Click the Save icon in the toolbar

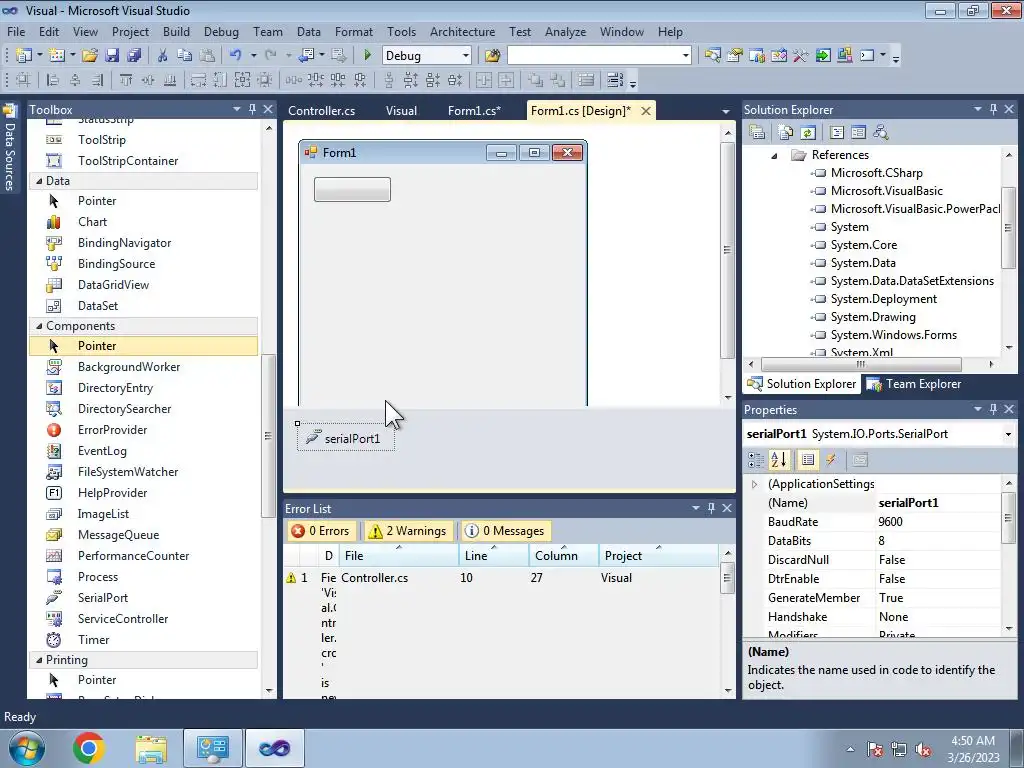(112, 56)
